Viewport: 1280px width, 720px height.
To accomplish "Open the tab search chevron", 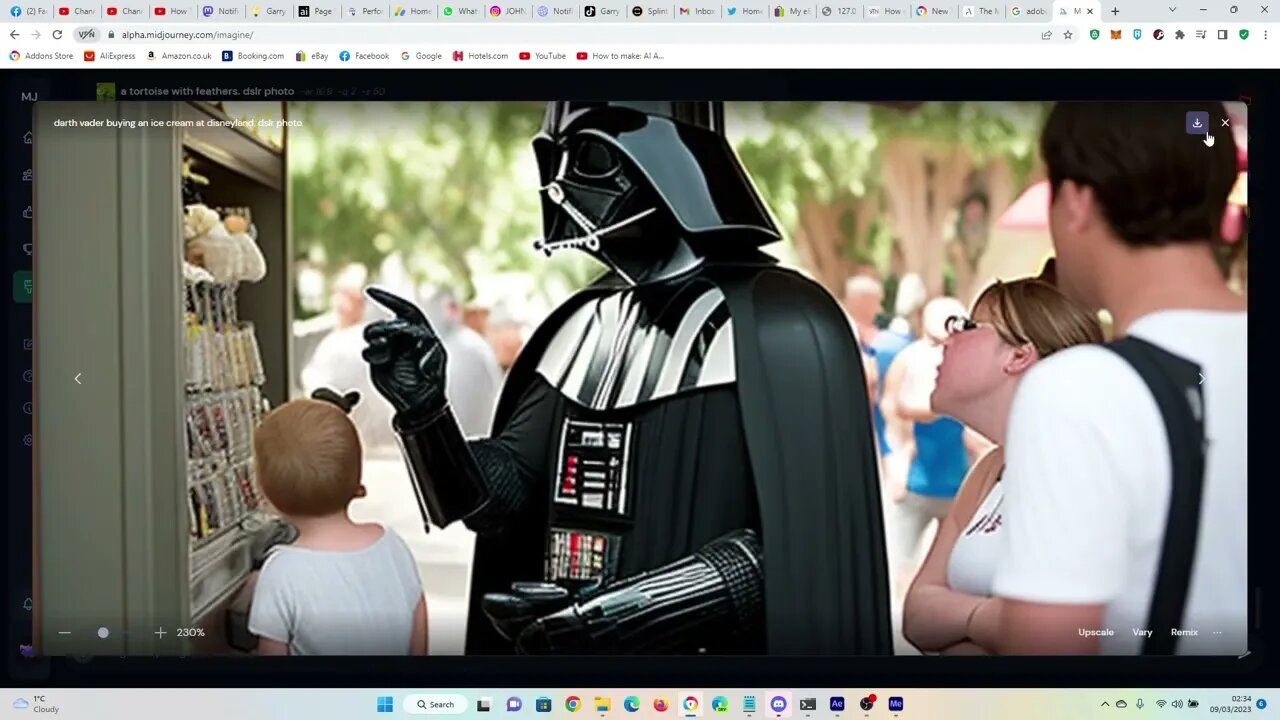I will pyautogui.click(x=1173, y=10).
